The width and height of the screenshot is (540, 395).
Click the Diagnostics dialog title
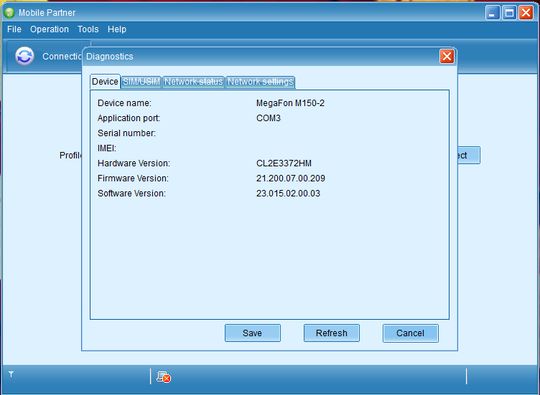110,56
